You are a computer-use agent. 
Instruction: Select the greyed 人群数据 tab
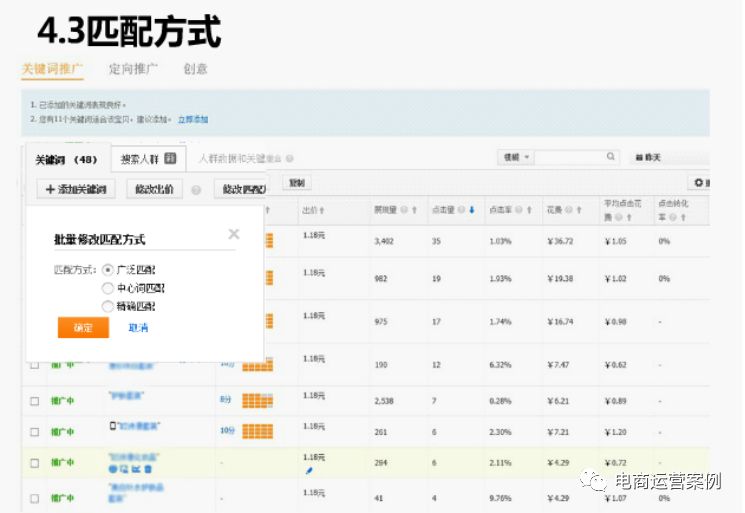tap(239, 158)
